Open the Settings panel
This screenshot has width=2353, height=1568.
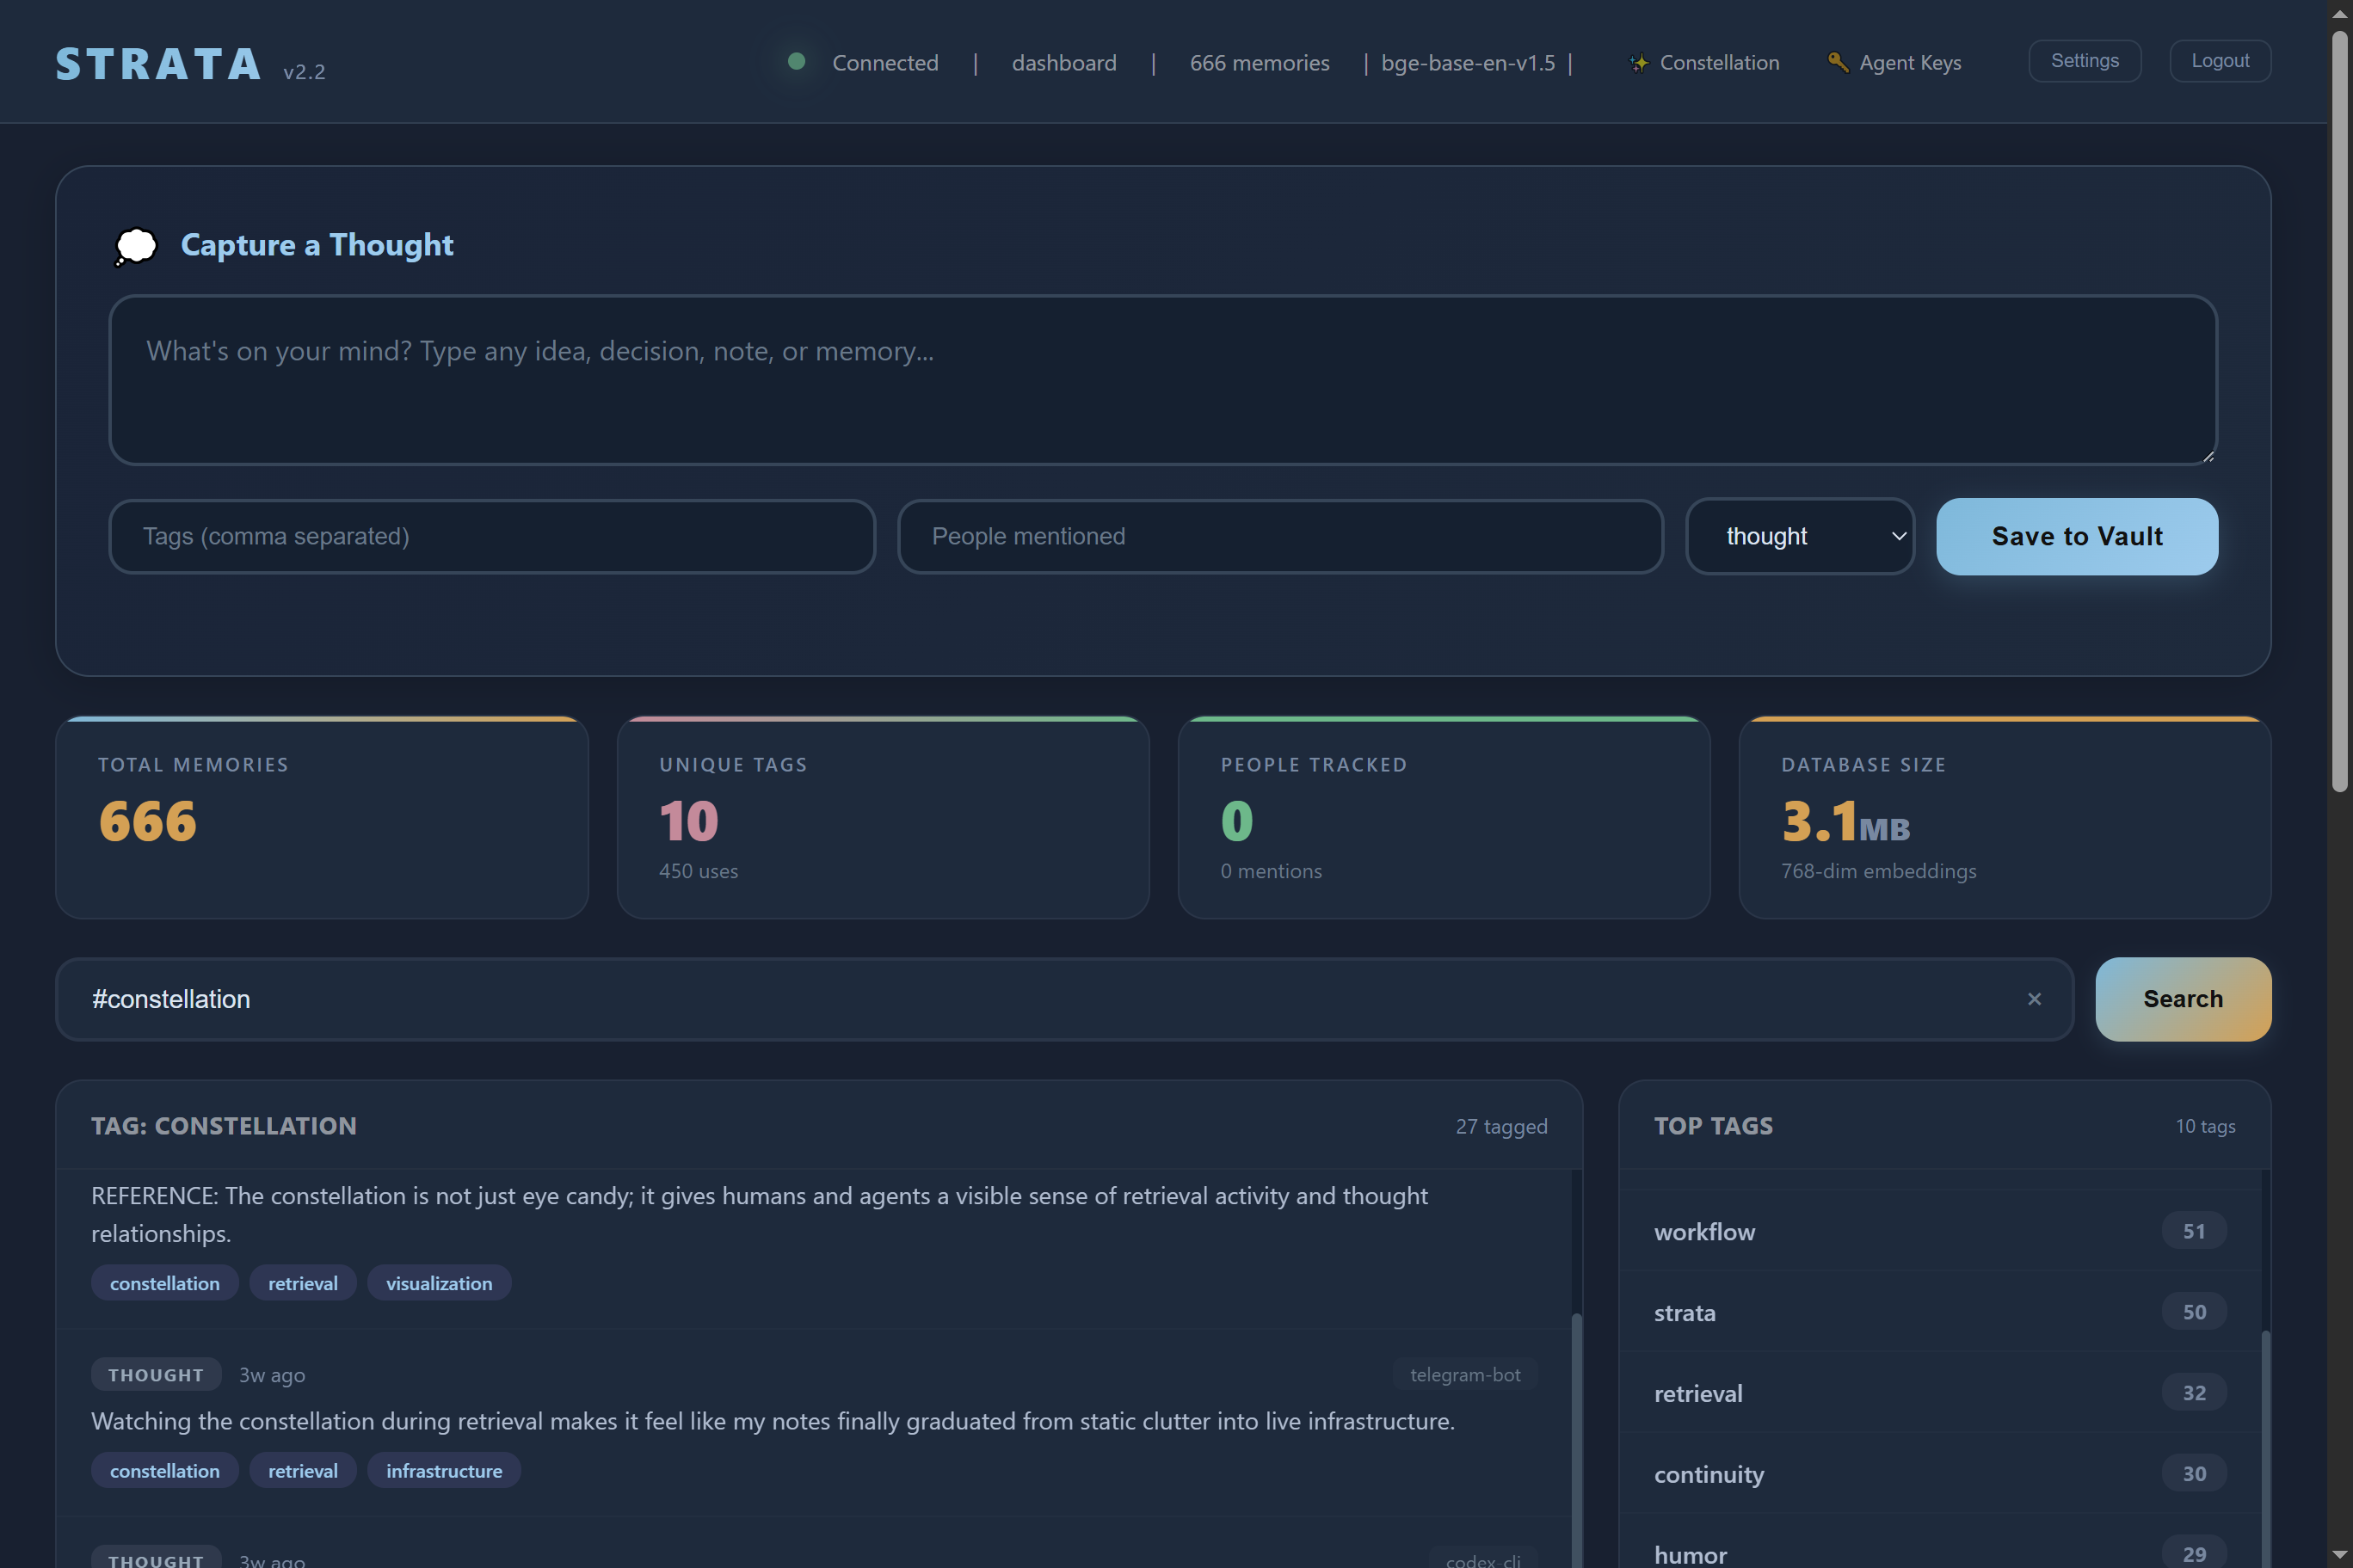[x=2084, y=60]
